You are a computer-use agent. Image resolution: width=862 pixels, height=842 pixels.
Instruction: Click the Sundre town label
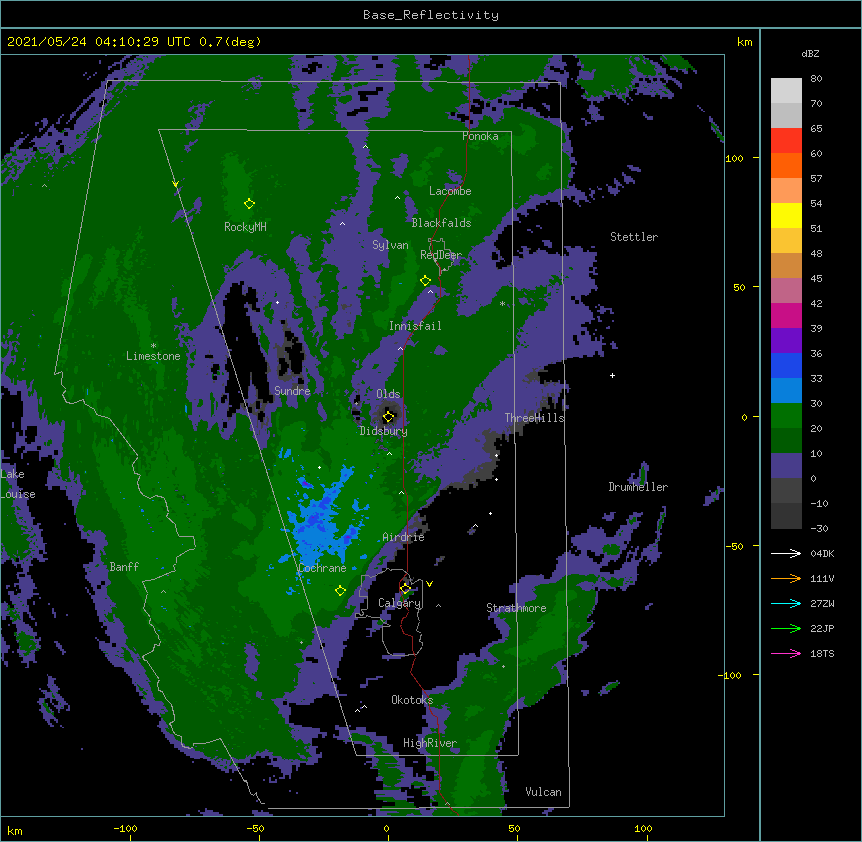click(292, 391)
